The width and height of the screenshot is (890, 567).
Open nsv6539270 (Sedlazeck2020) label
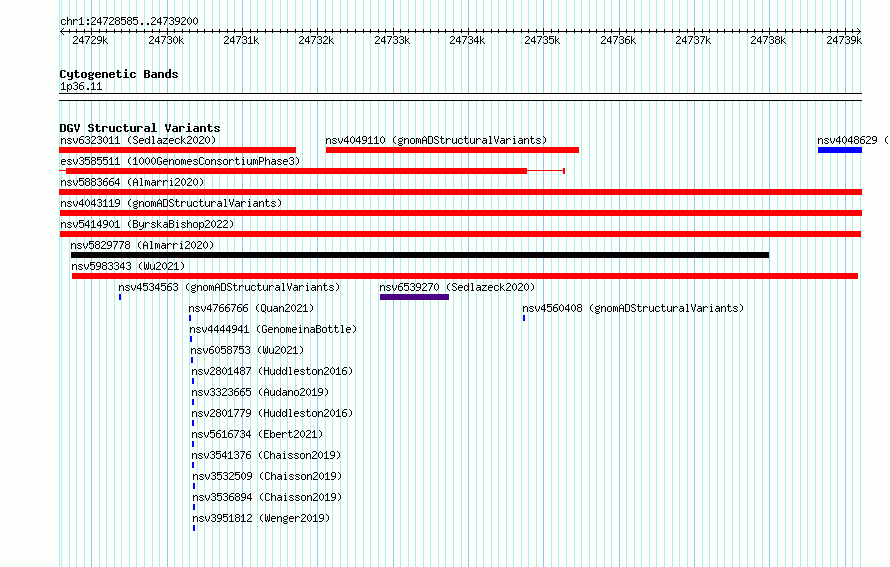click(x=457, y=287)
